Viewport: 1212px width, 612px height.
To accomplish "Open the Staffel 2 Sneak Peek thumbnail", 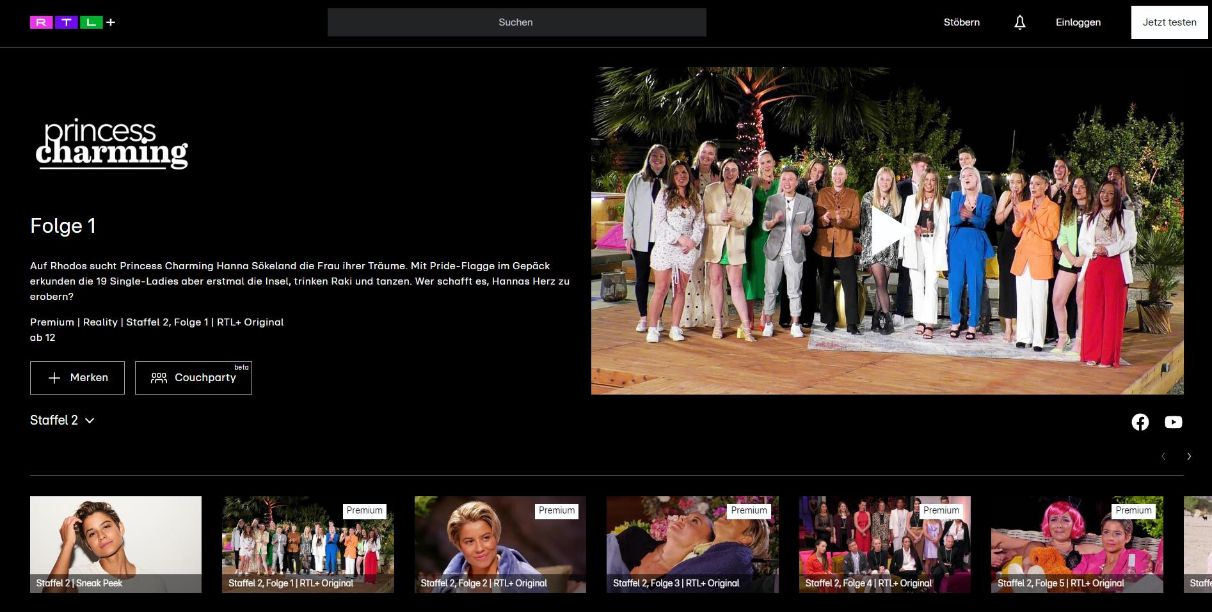I will pyautogui.click(x=116, y=544).
